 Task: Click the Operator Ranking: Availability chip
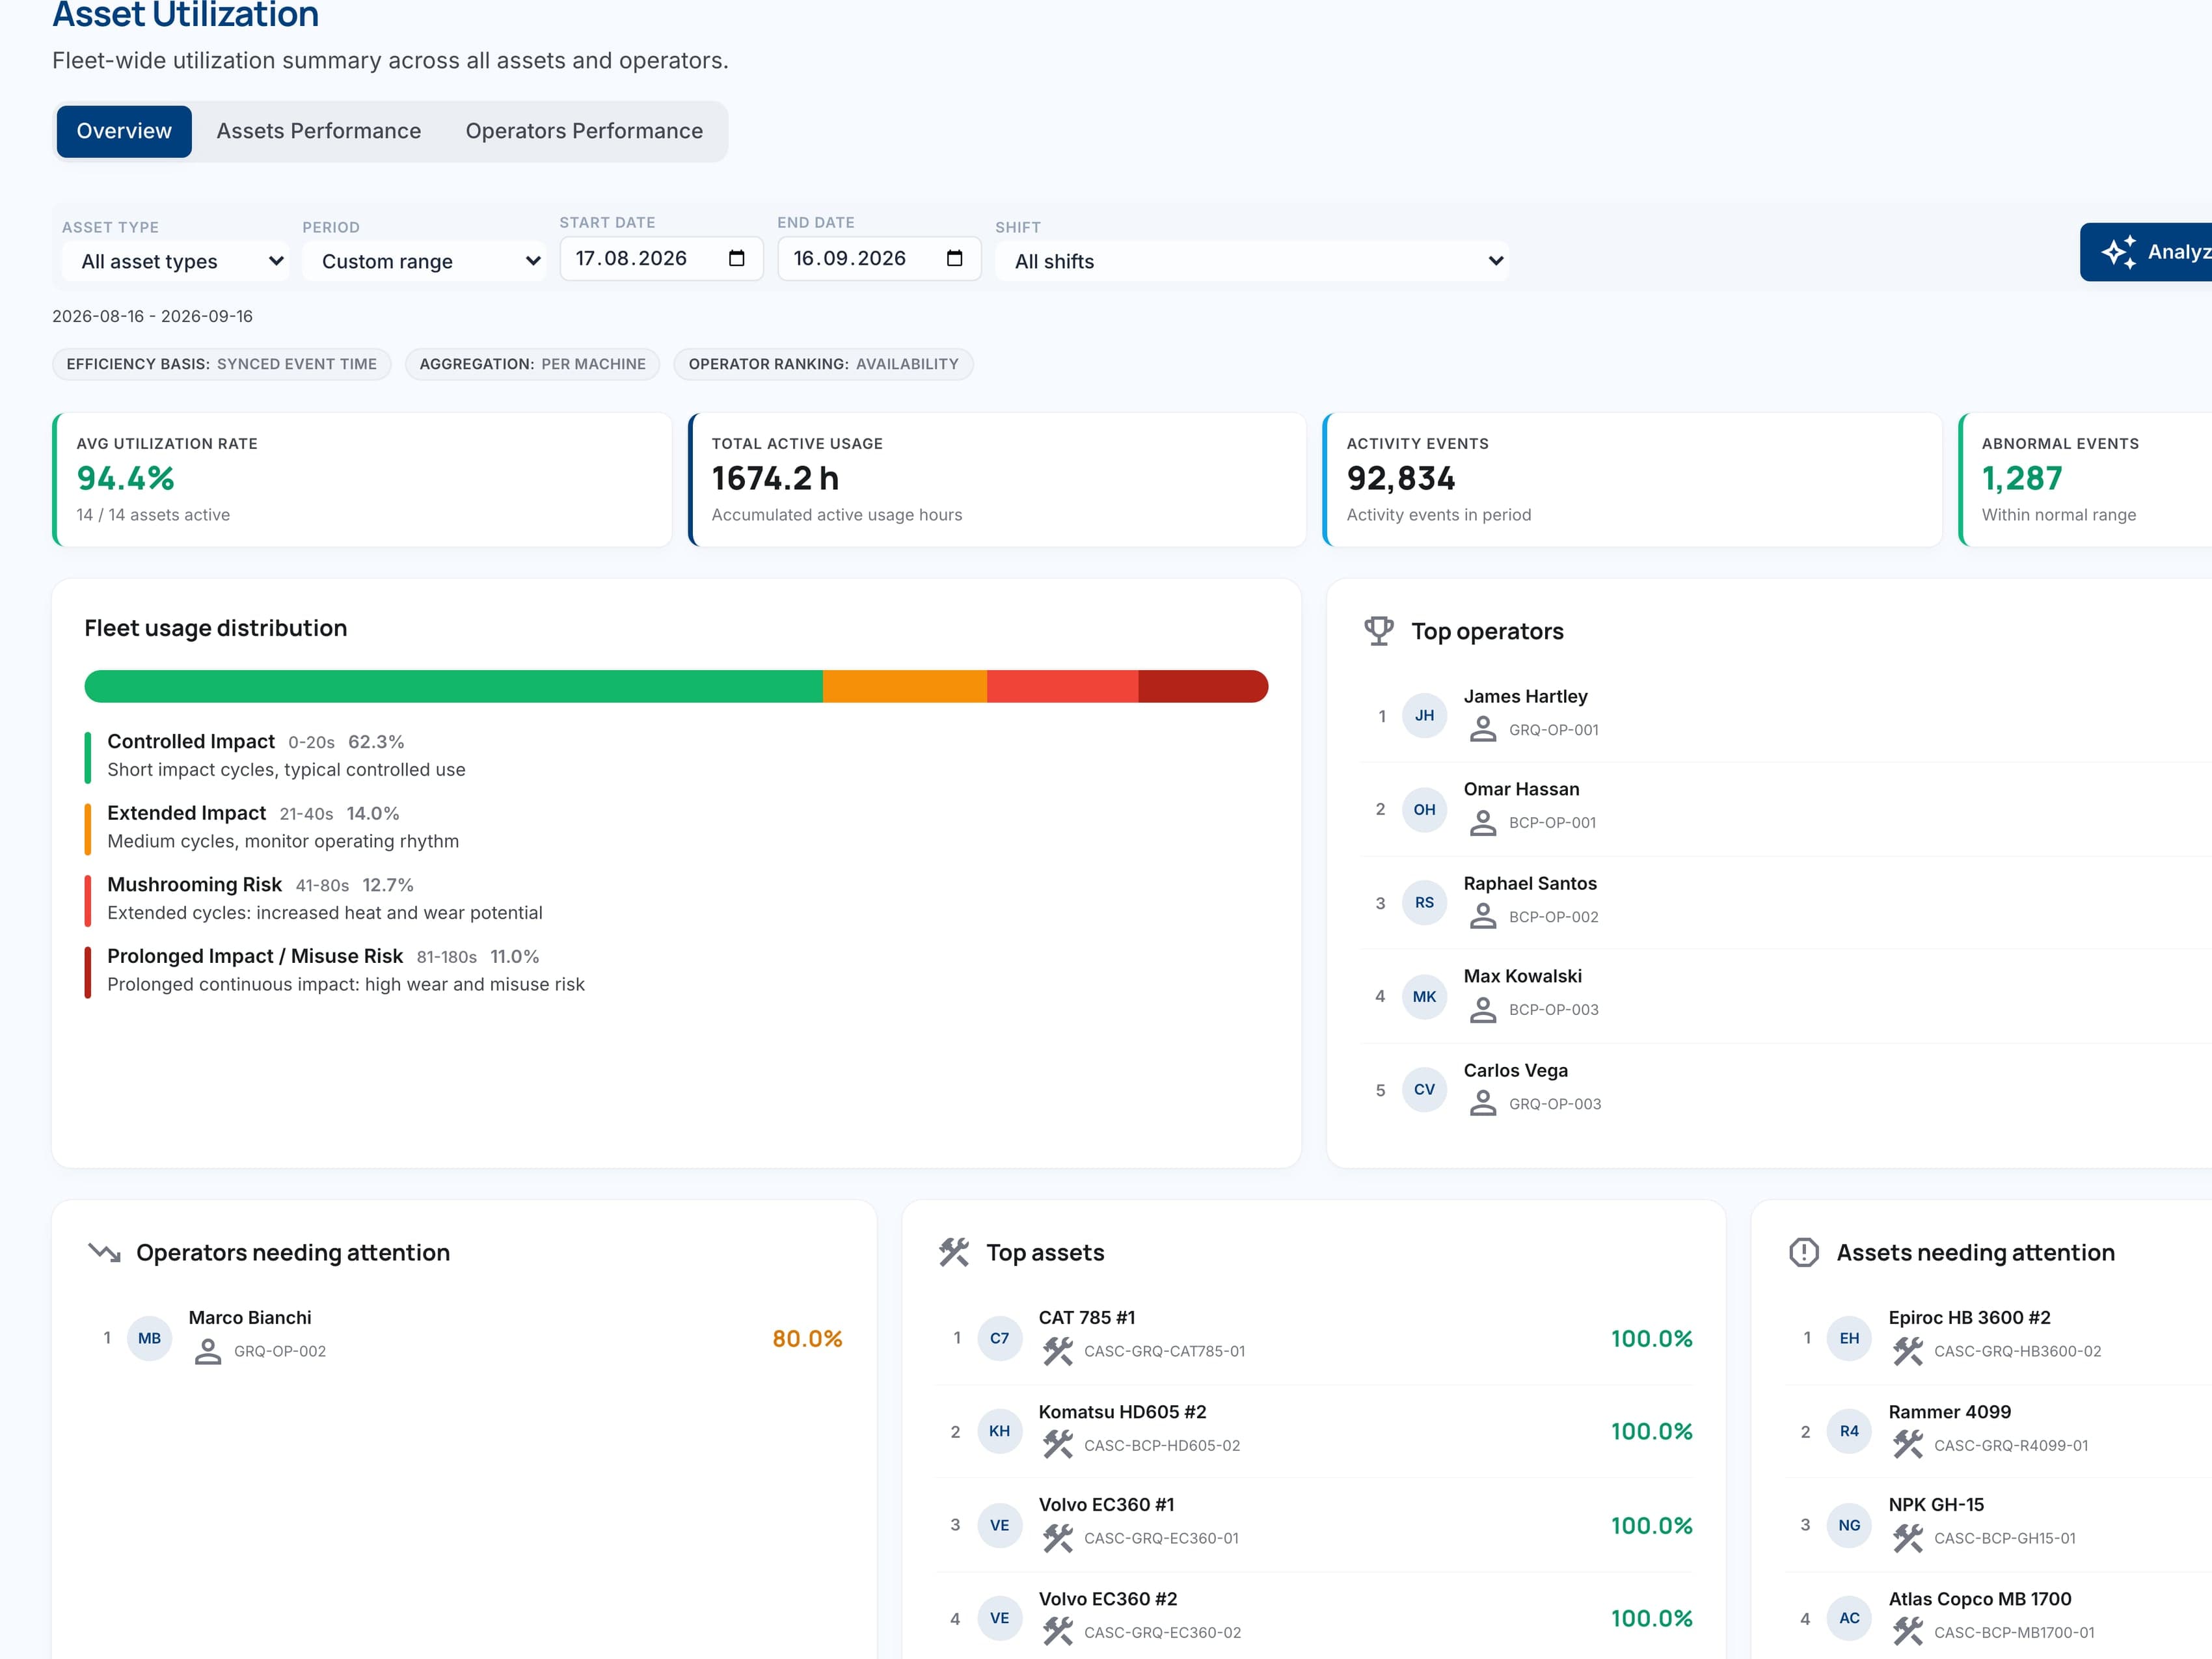[823, 364]
